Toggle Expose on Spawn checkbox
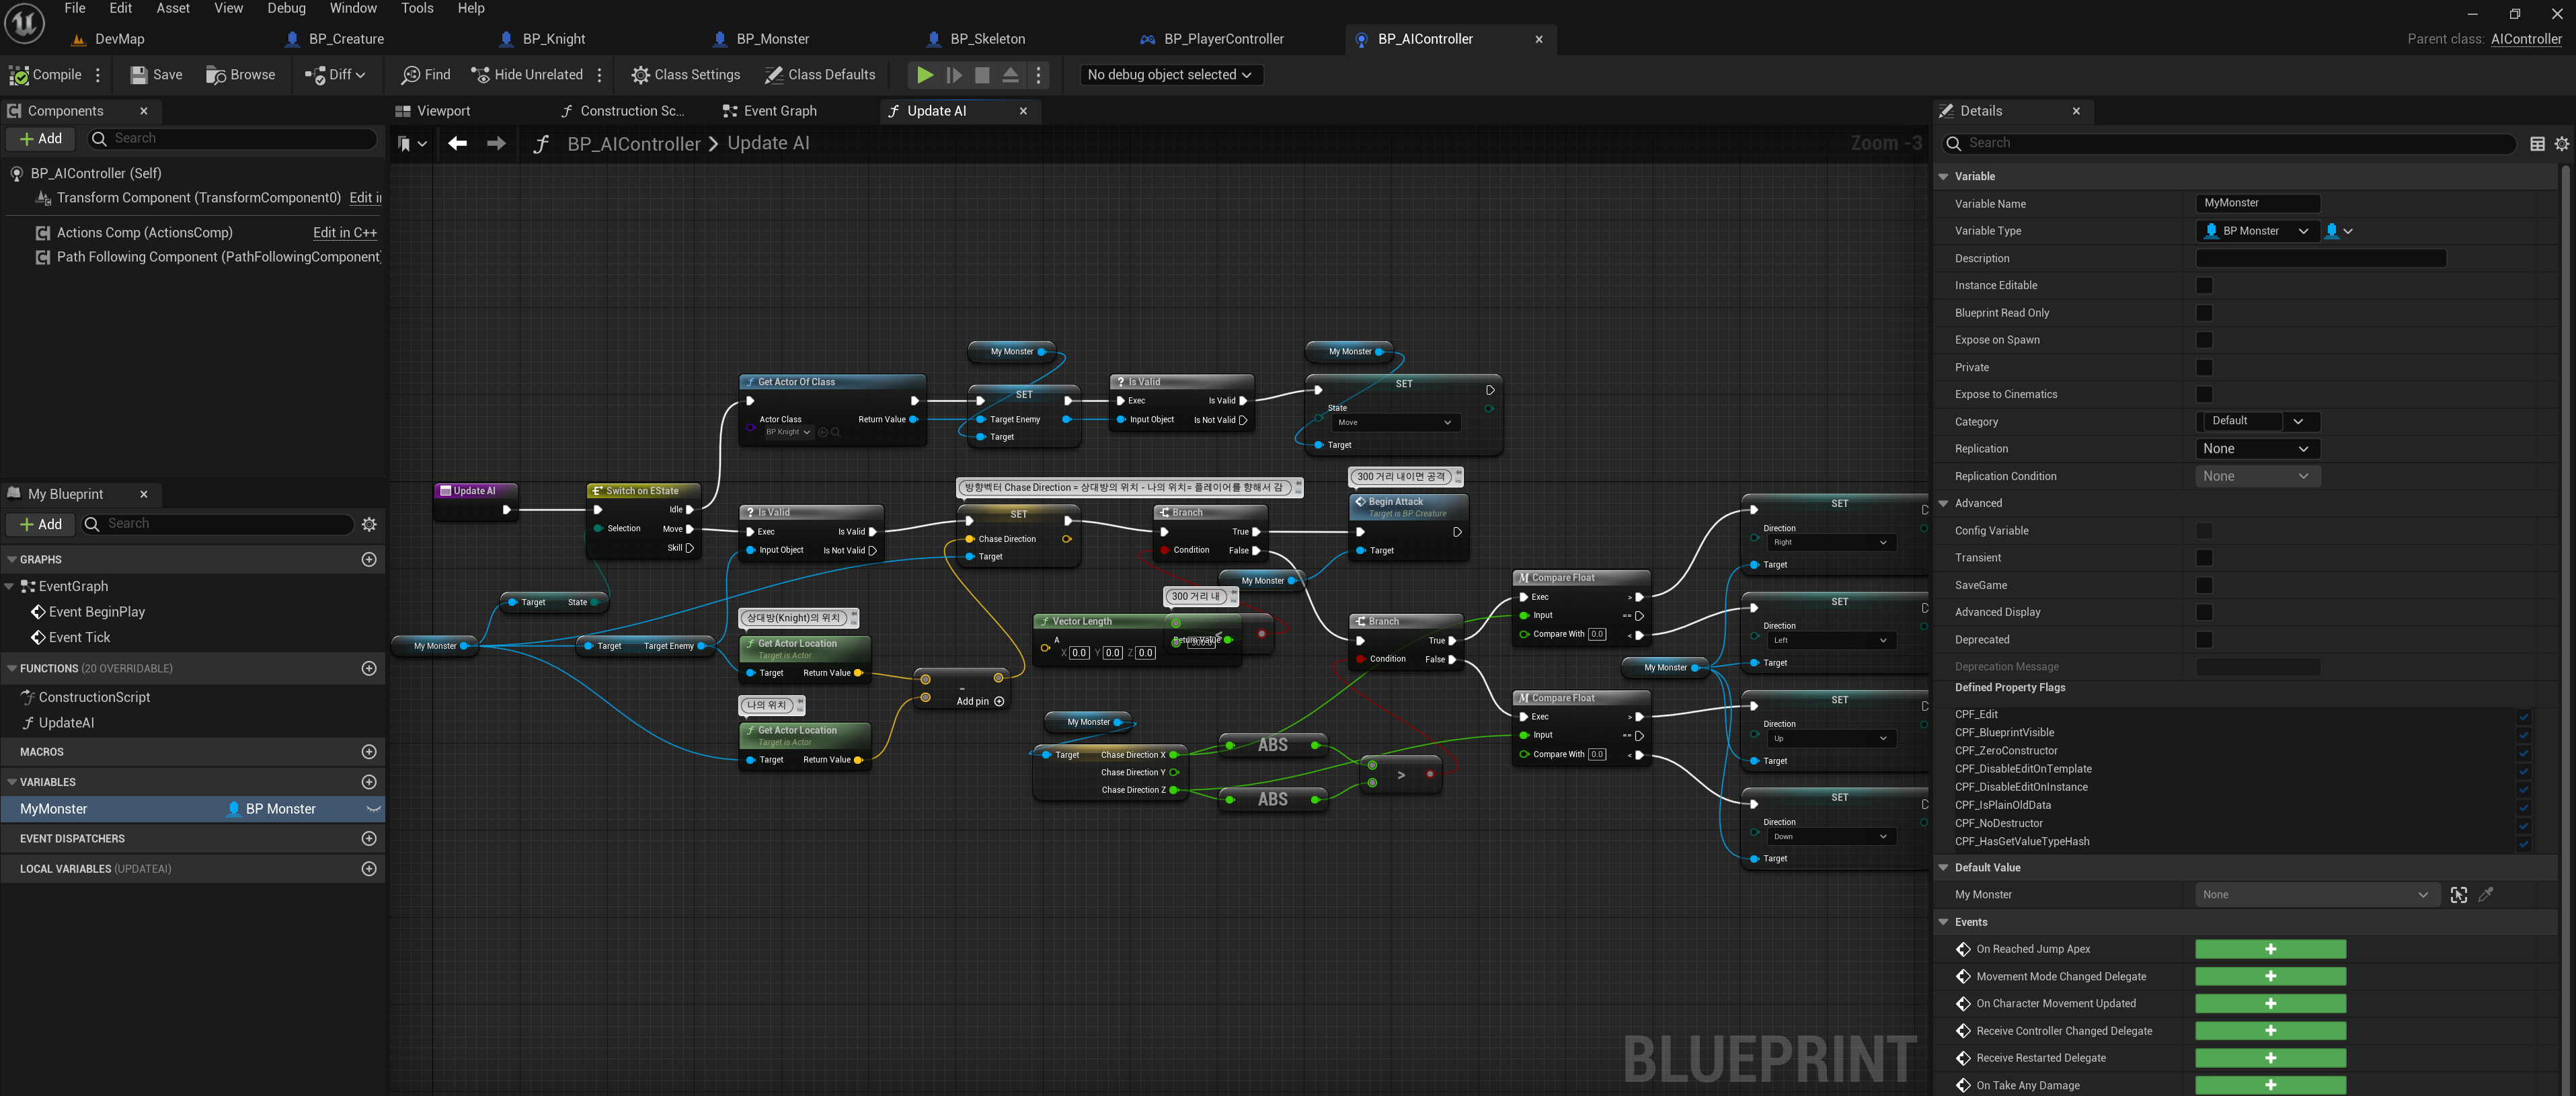This screenshot has height=1096, width=2576. tap(2204, 340)
